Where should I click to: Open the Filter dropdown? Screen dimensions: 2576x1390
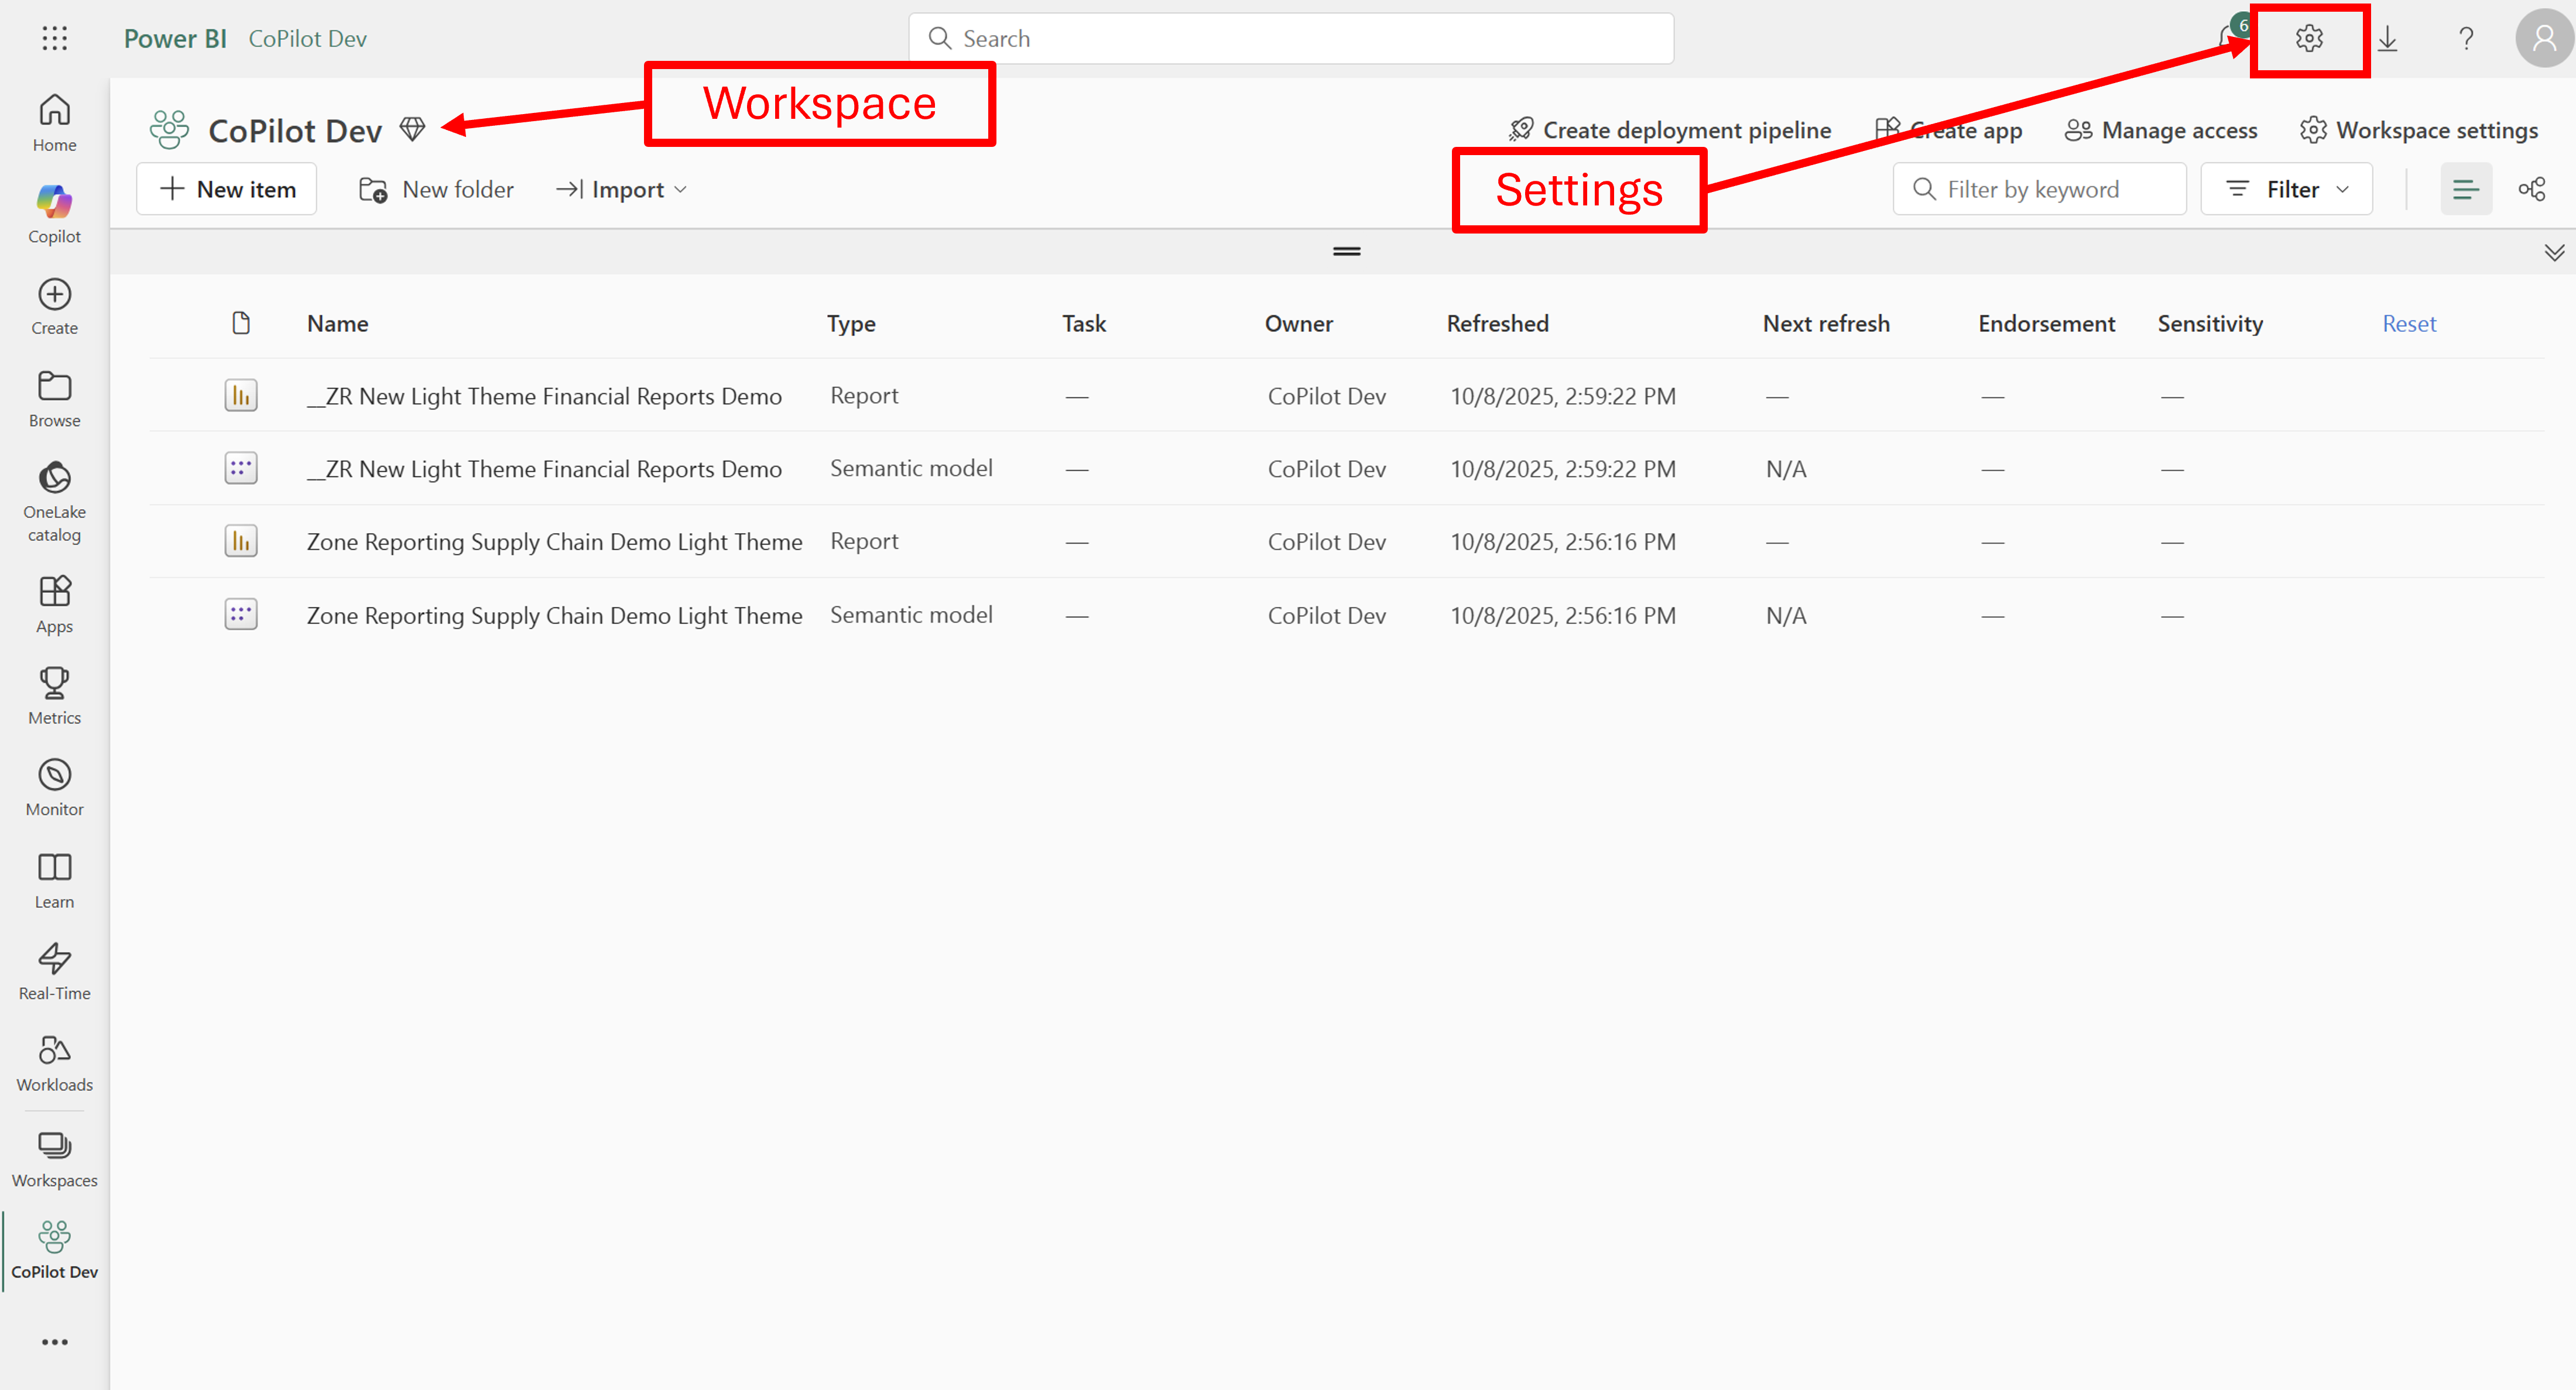2287,189
